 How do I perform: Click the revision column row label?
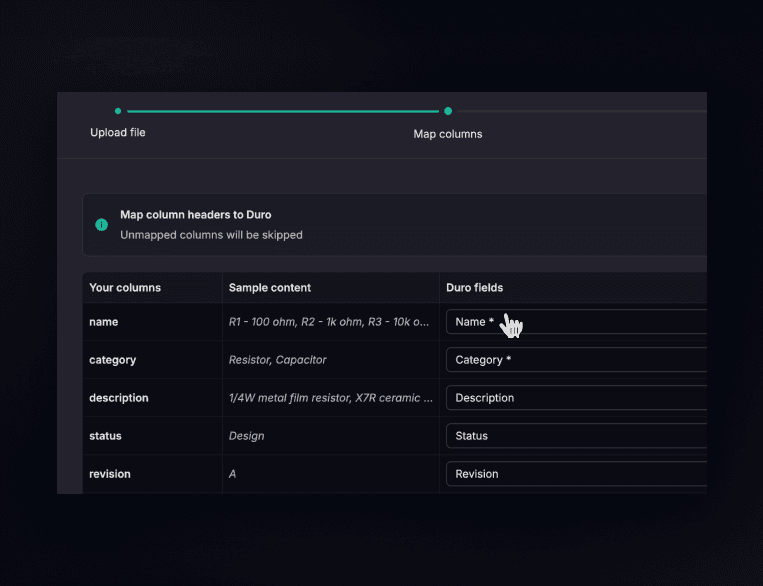(110, 474)
